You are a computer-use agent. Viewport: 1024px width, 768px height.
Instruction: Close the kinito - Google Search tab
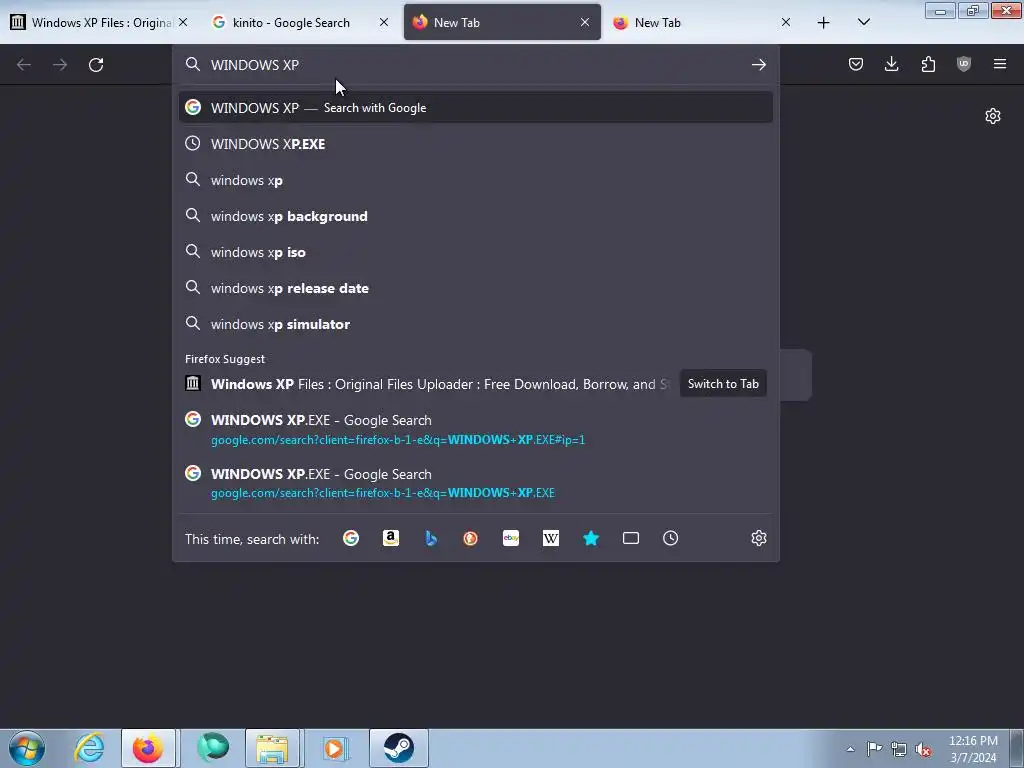pos(384,23)
